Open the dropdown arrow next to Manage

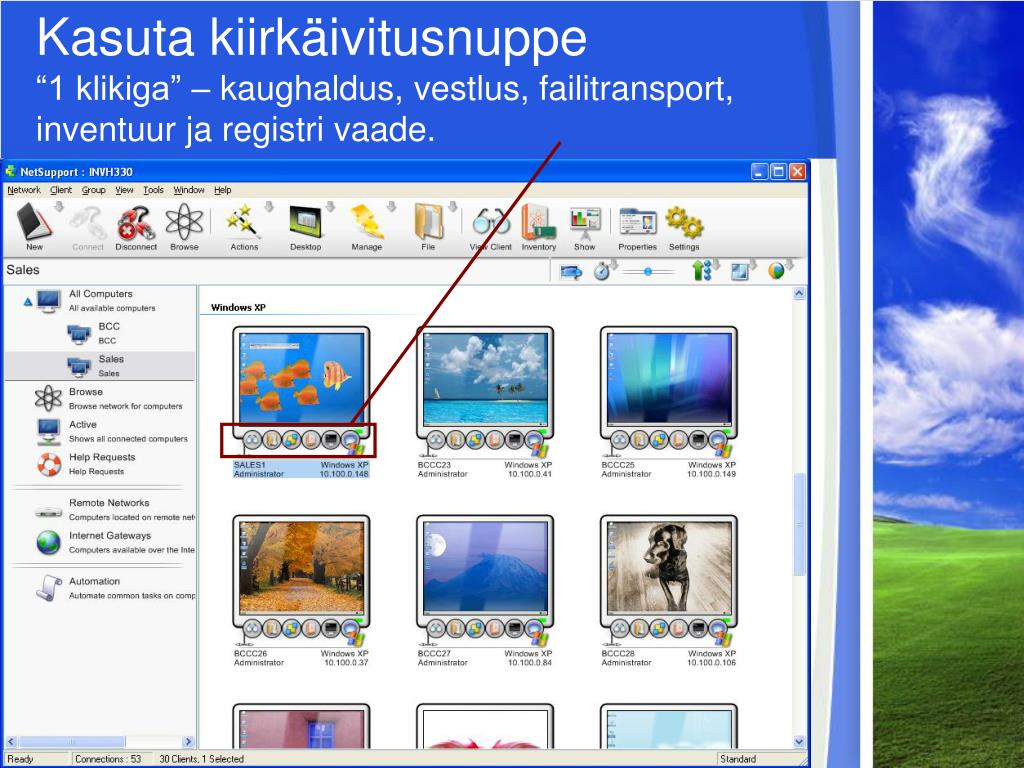[391, 207]
